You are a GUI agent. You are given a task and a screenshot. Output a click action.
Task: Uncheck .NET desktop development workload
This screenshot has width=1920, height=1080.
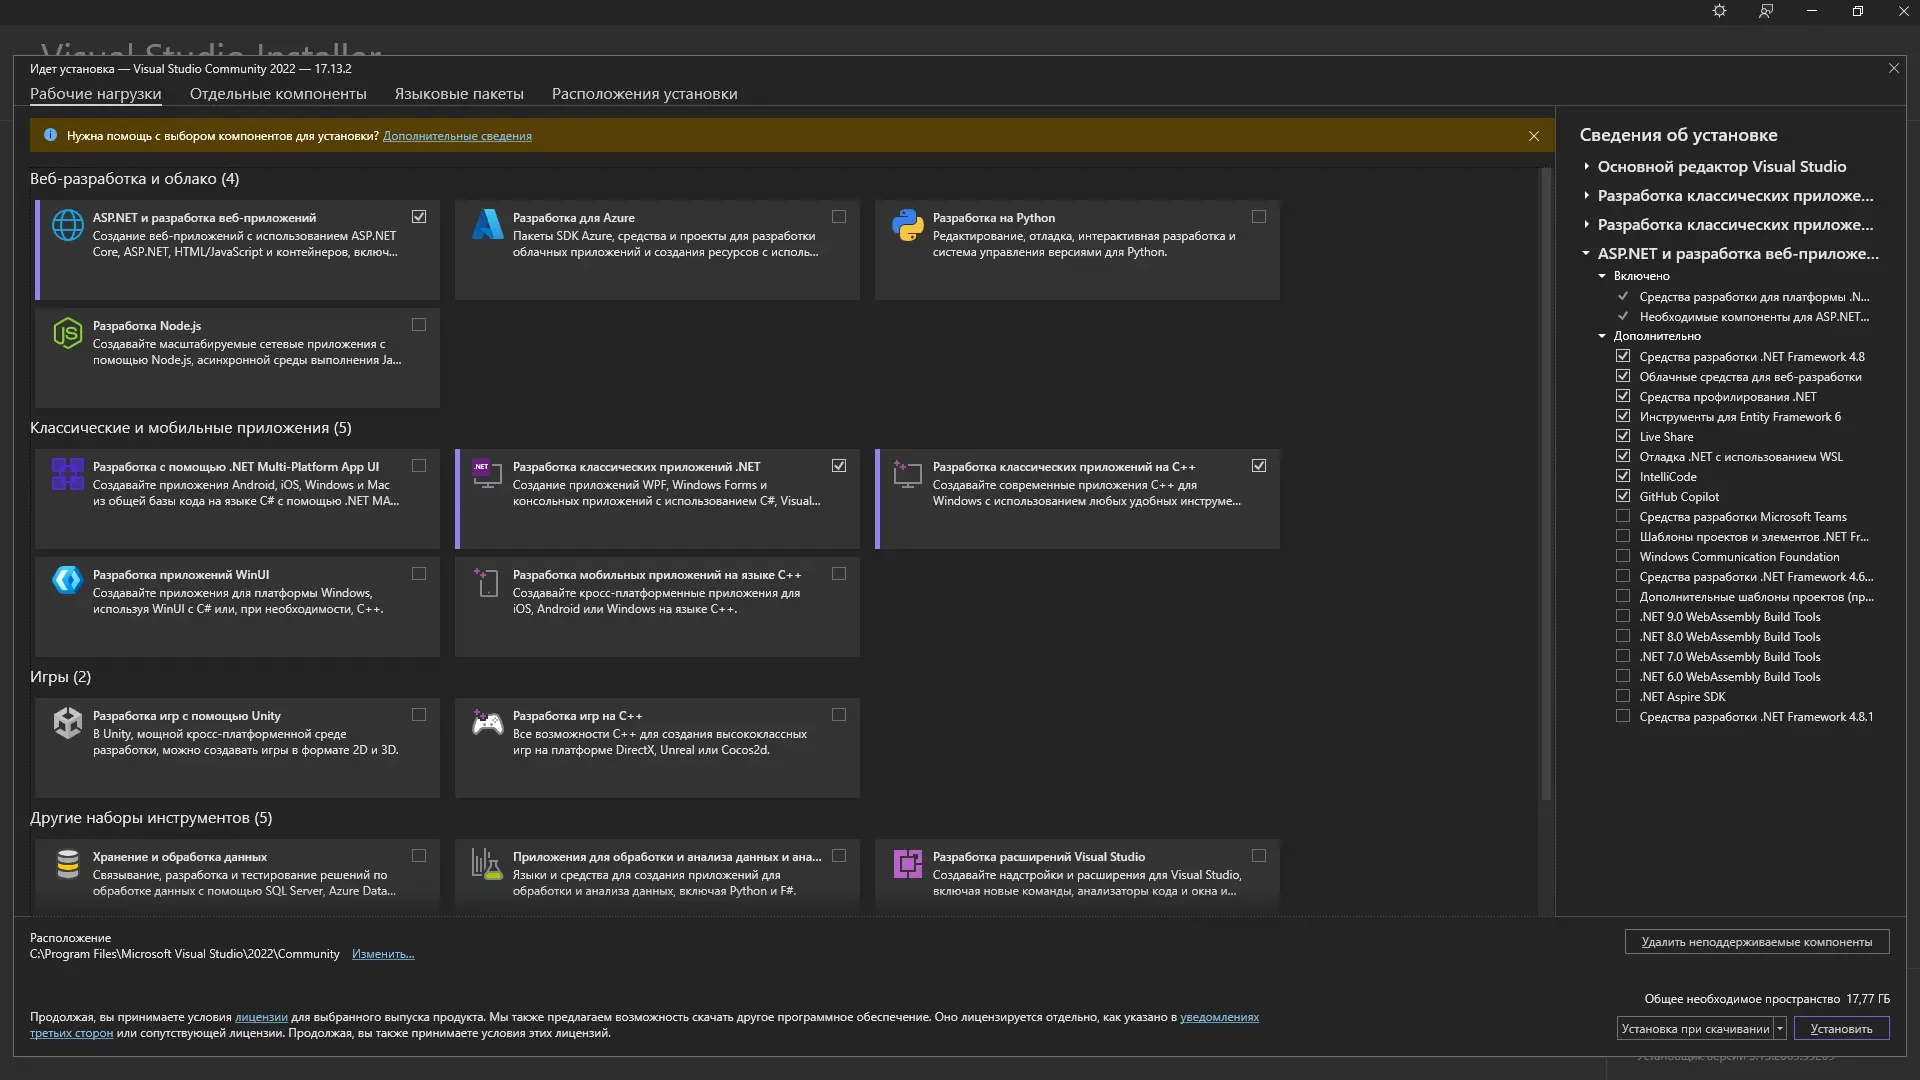tap(839, 465)
